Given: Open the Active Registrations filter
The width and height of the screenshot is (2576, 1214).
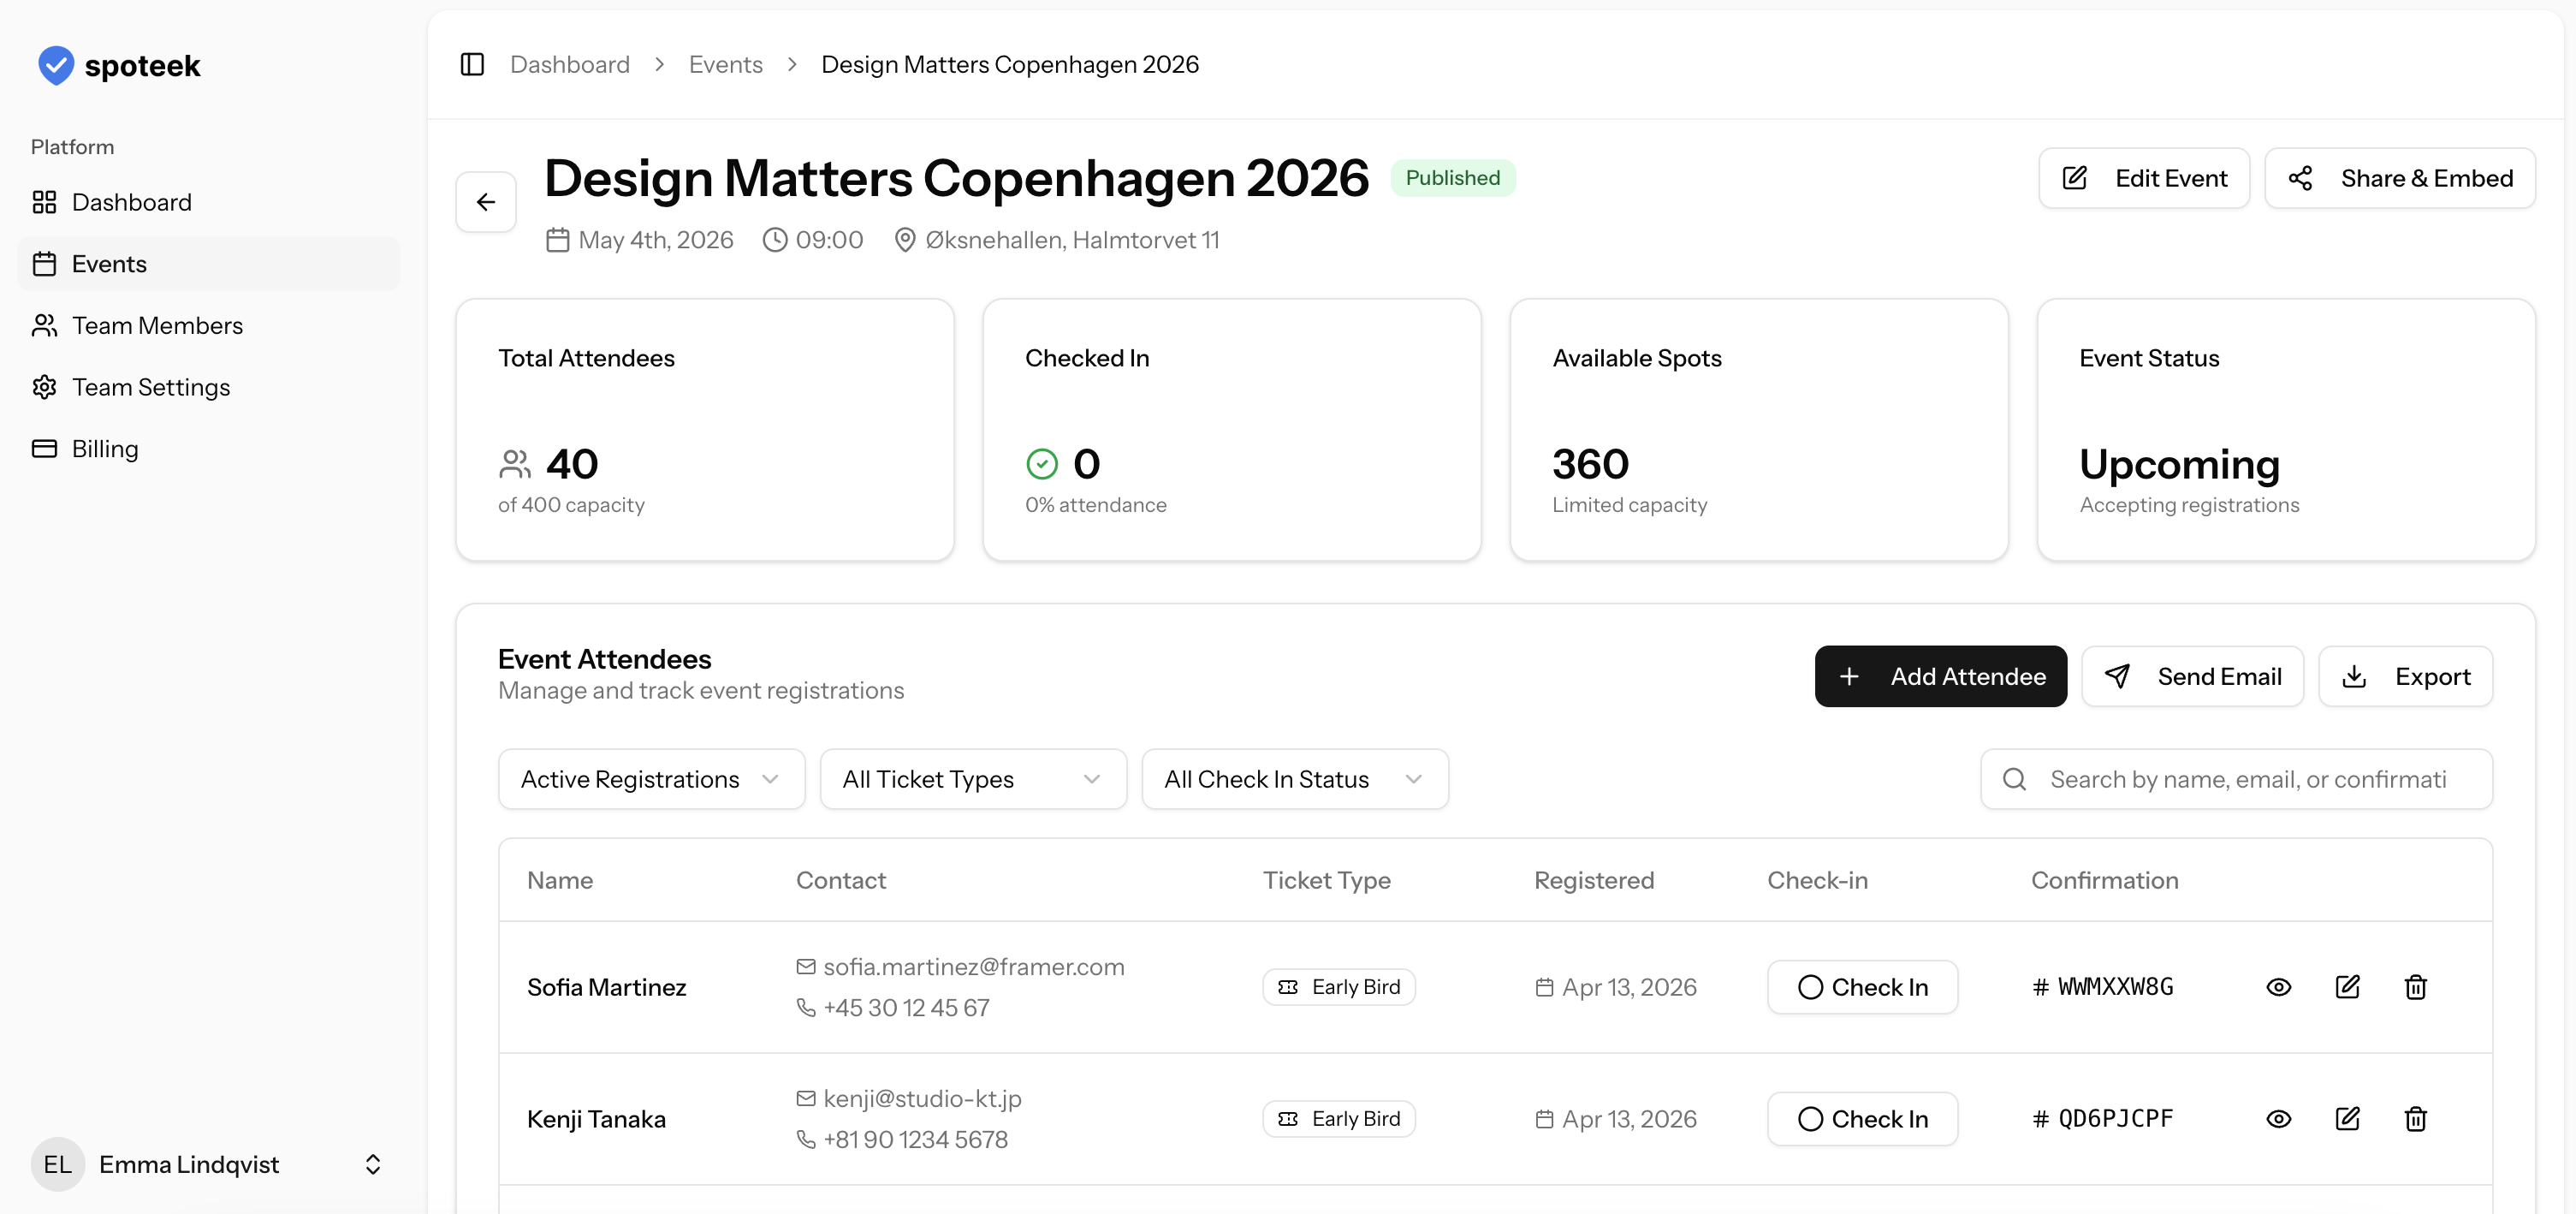Looking at the screenshot, I should [x=651, y=779].
